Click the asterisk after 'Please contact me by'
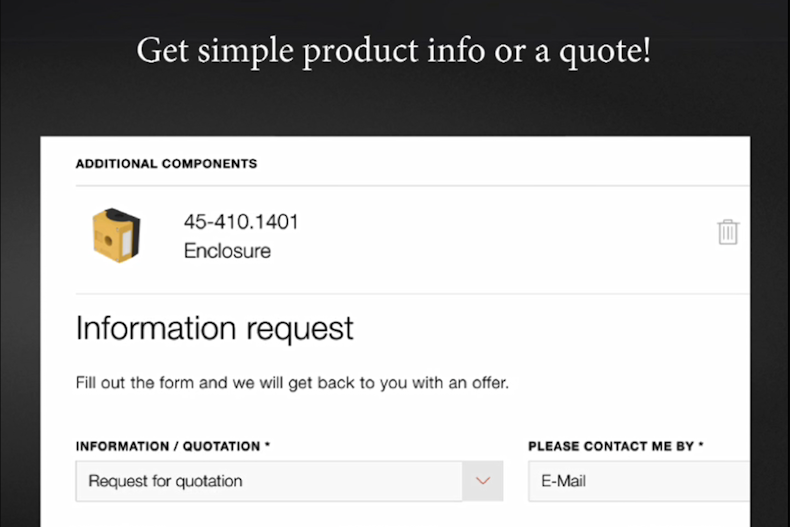 pos(700,445)
